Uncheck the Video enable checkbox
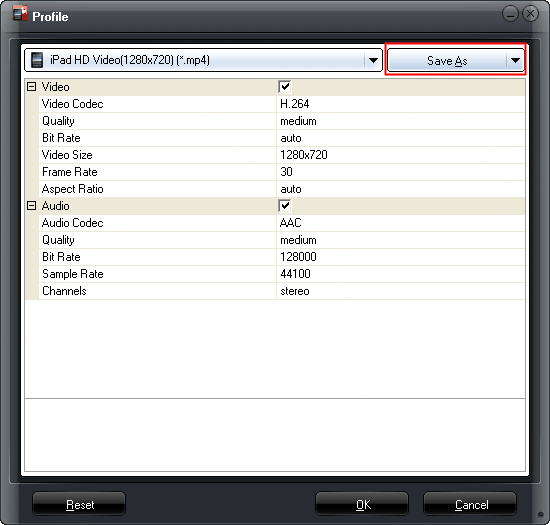The image size is (550, 525). pyautogui.click(x=284, y=87)
